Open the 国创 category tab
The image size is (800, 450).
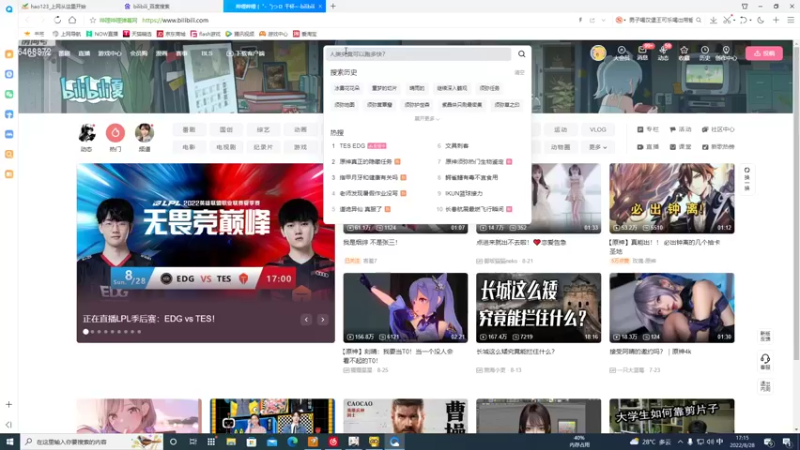[x=226, y=130]
